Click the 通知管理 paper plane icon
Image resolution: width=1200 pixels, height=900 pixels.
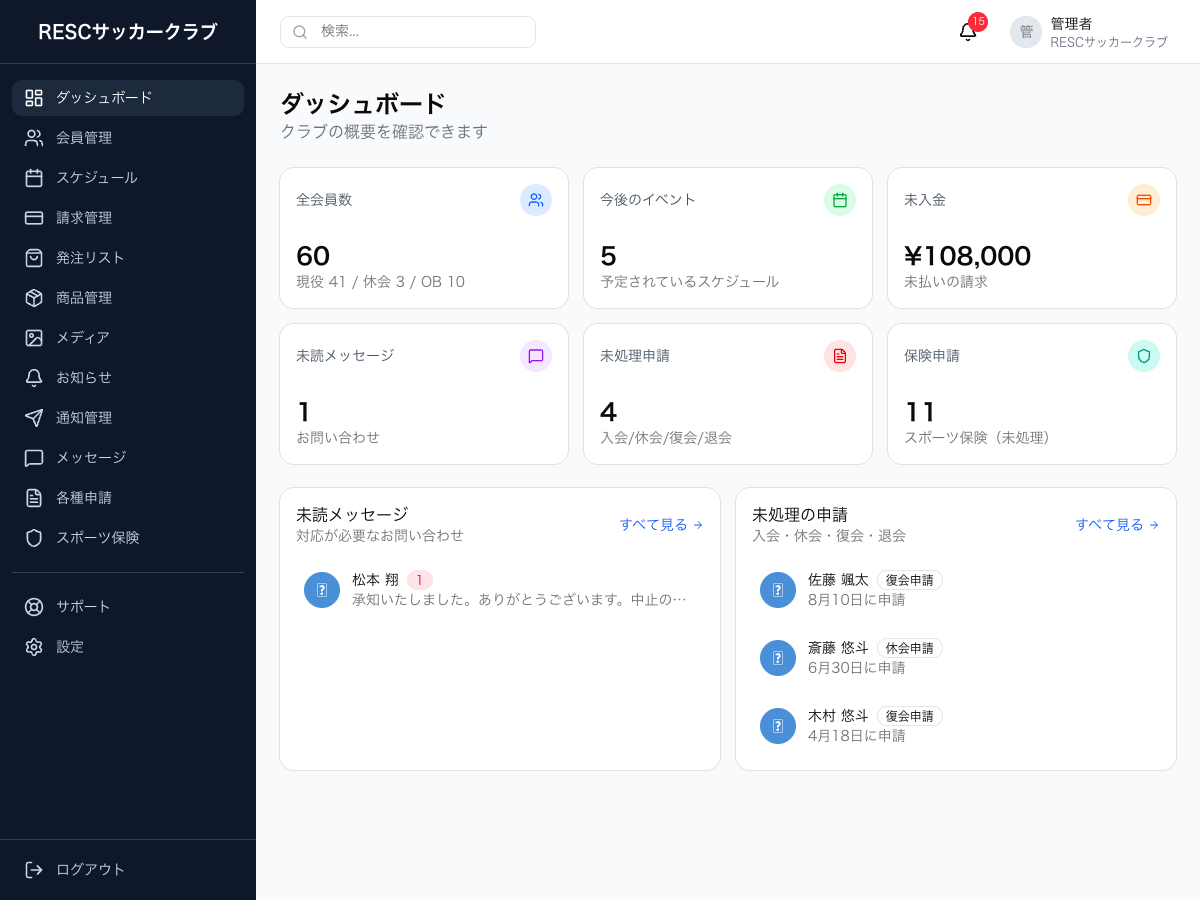coord(34,418)
